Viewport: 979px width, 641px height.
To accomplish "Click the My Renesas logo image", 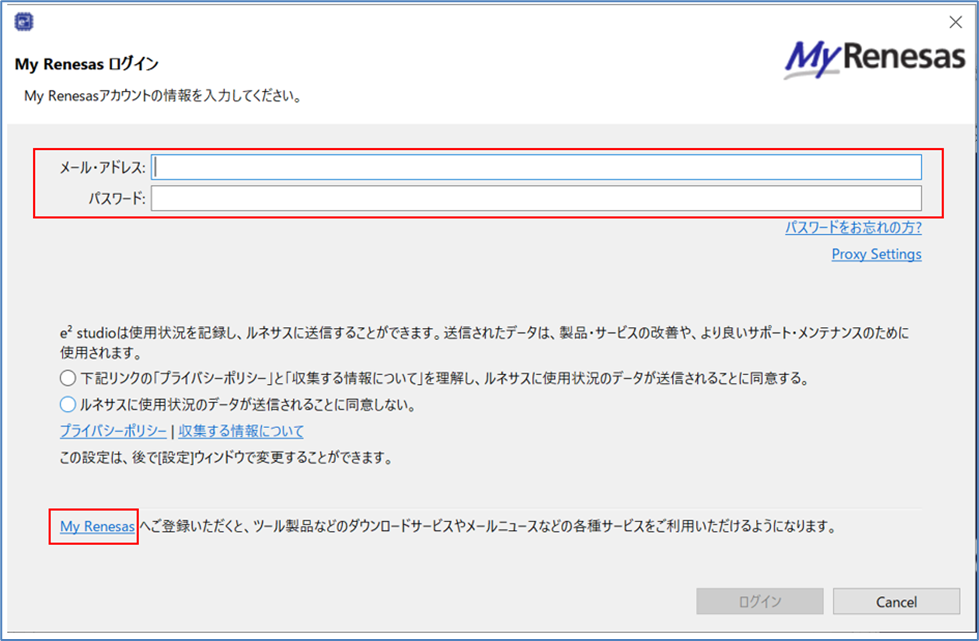I will pyautogui.click(x=875, y=59).
